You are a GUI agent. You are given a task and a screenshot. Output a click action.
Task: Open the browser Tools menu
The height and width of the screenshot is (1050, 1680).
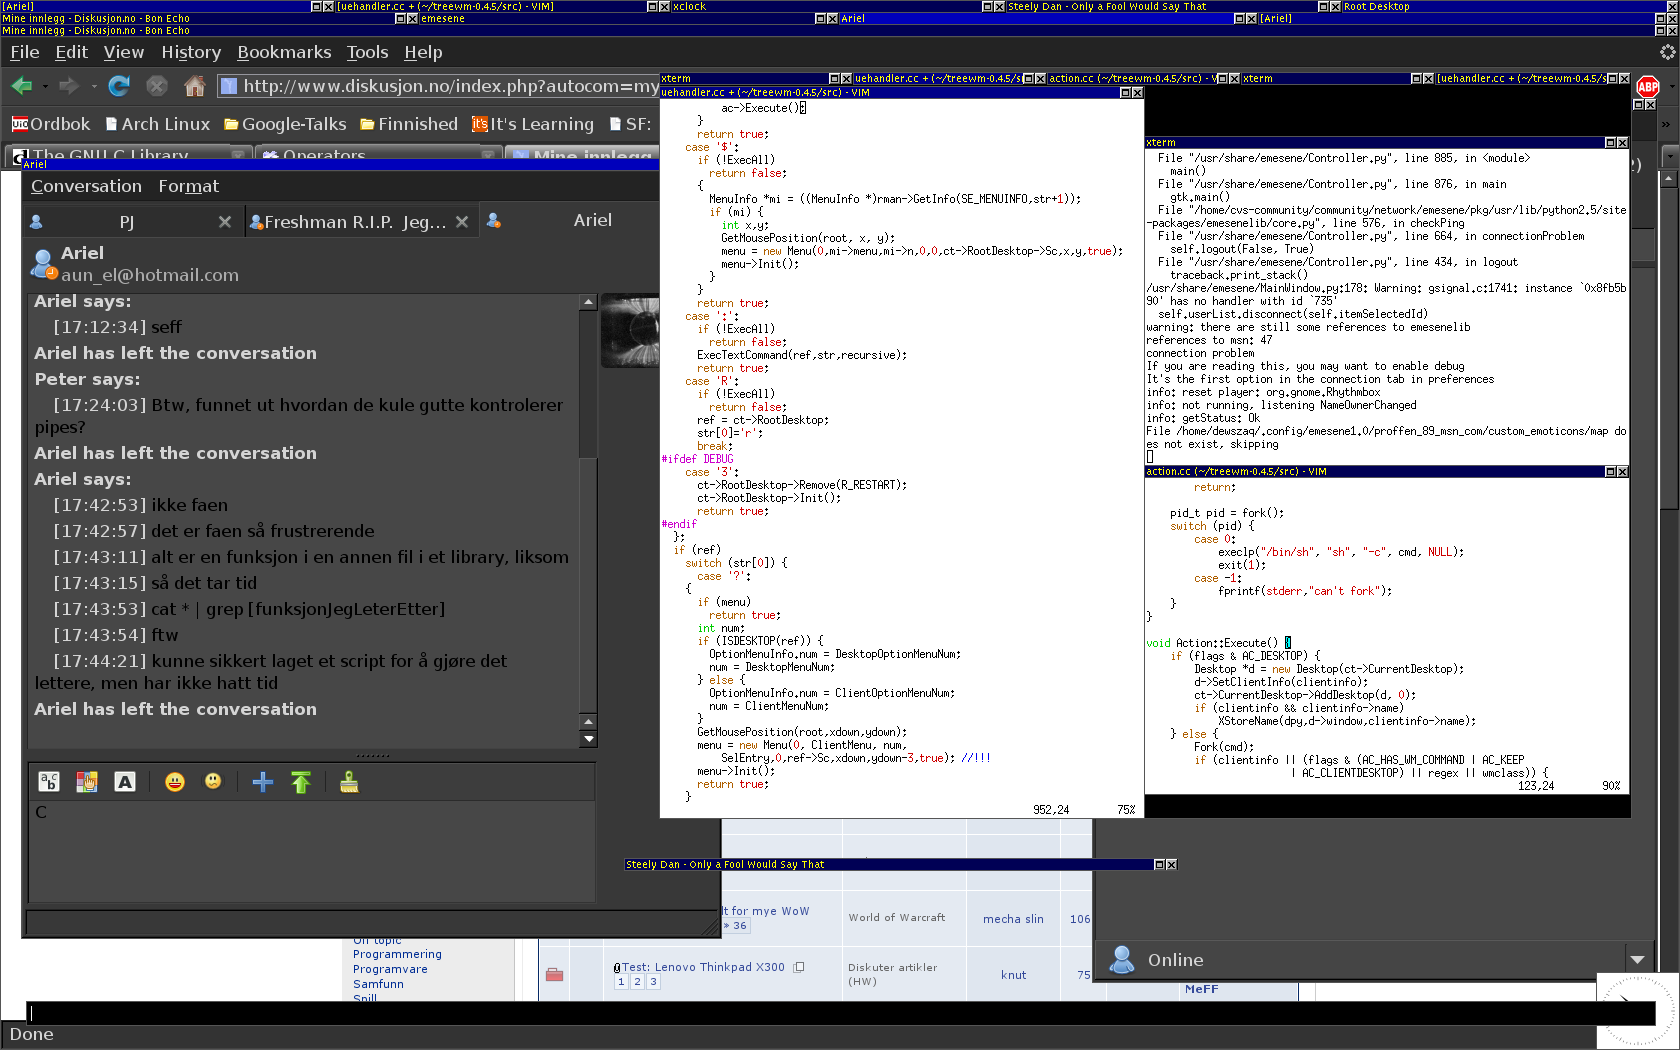tap(367, 52)
